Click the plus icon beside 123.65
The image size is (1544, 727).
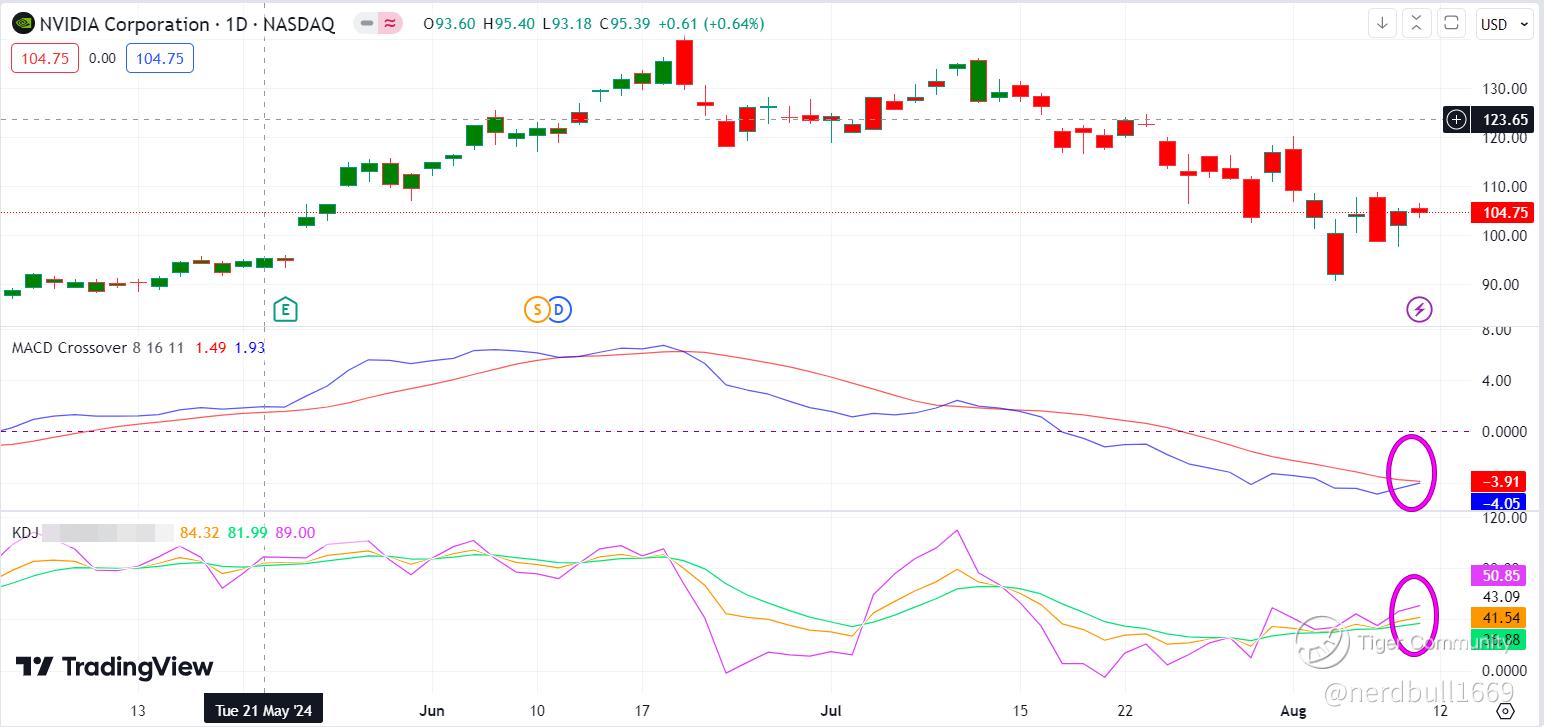[x=1457, y=119]
